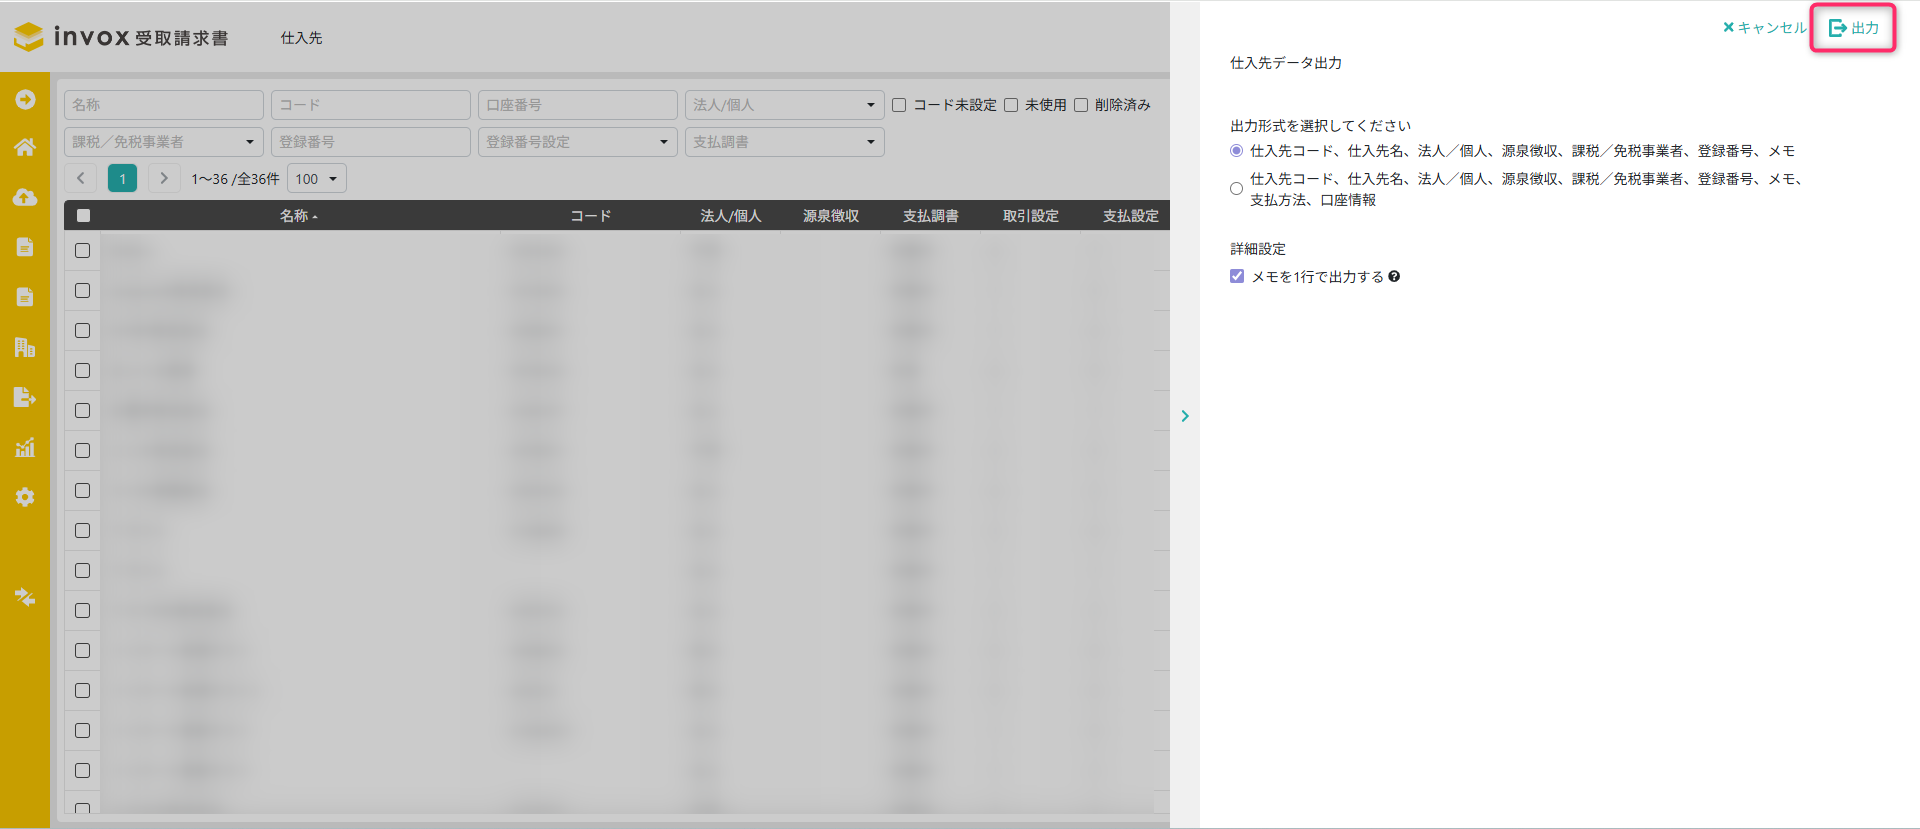Image resolution: width=1920 pixels, height=829 pixels.
Task: Click the 口座番号 search field
Action: [x=577, y=105]
